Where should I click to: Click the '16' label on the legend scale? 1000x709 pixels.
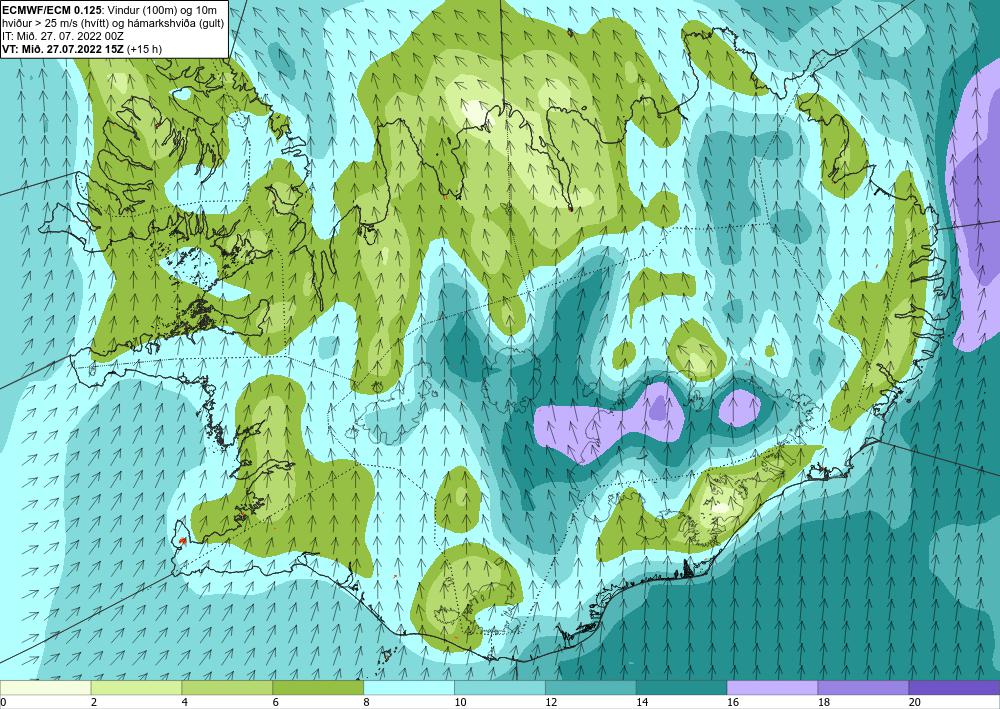coord(733,702)
